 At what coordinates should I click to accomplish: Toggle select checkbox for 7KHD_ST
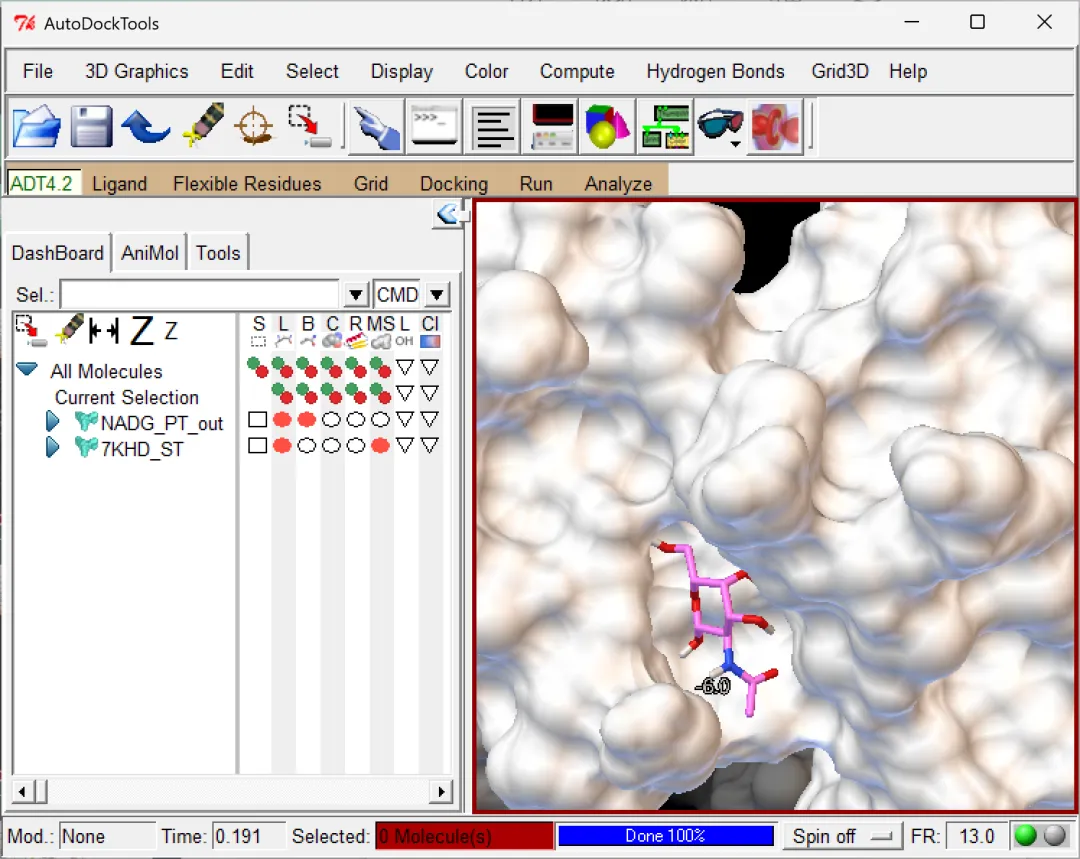click(258, 446)
